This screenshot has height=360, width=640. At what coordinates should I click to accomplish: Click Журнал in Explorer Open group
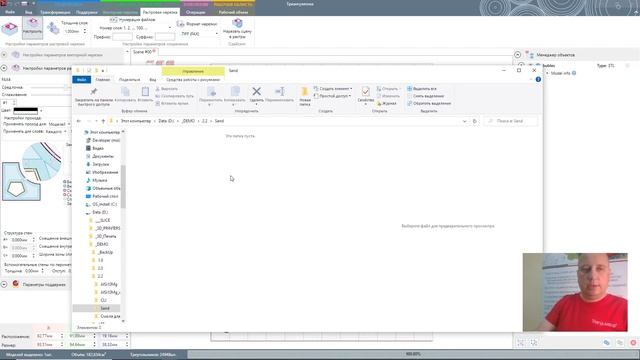coord(386,103)
